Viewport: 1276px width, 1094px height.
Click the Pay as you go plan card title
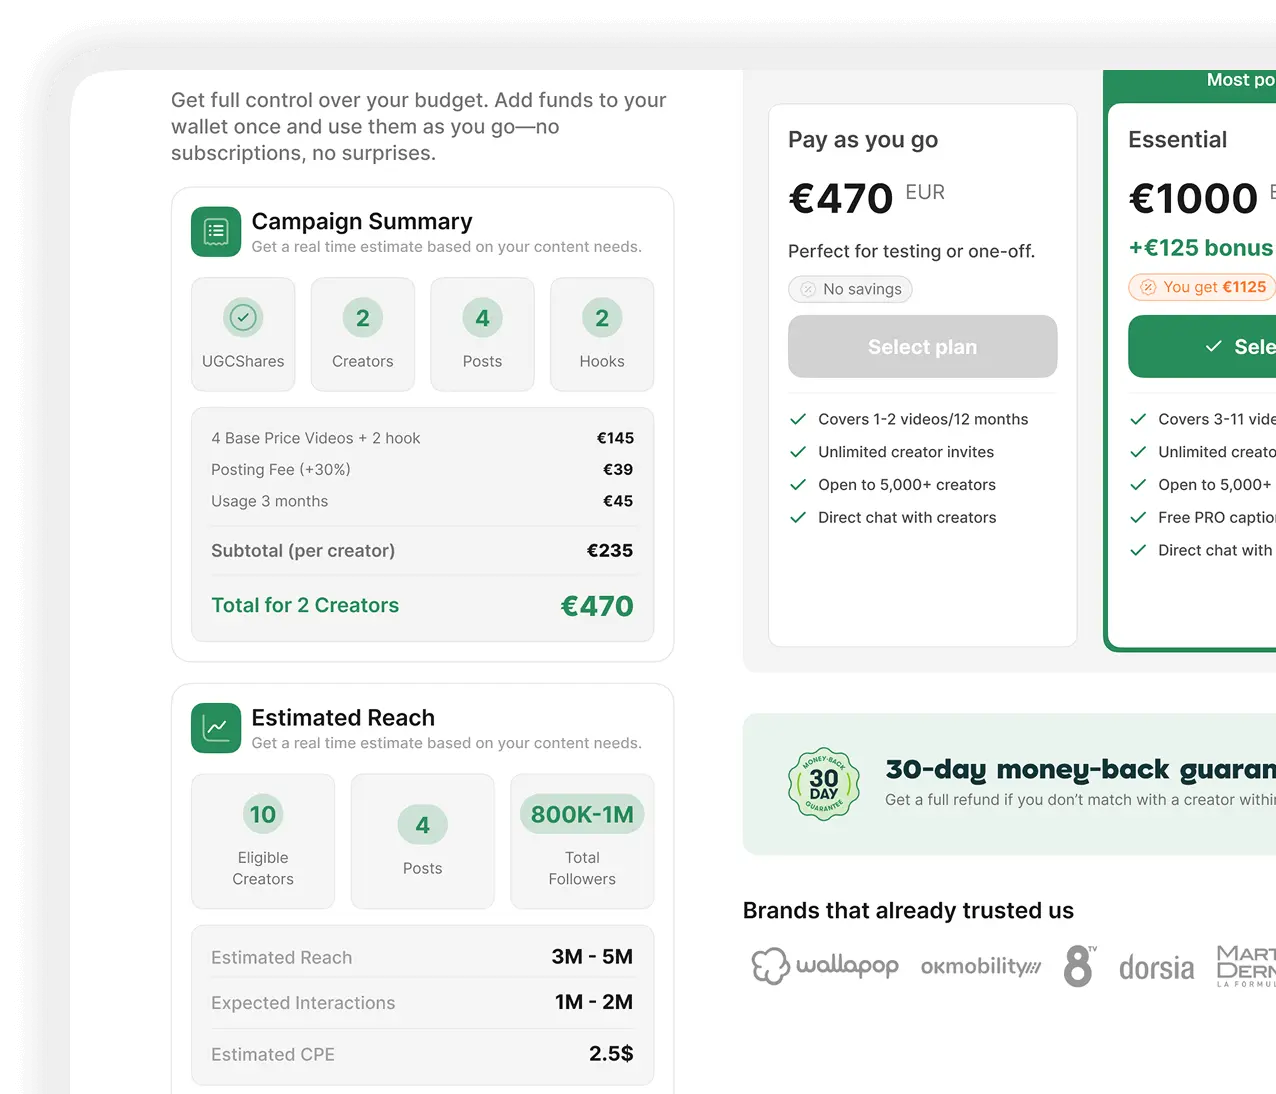click(863, 139)
